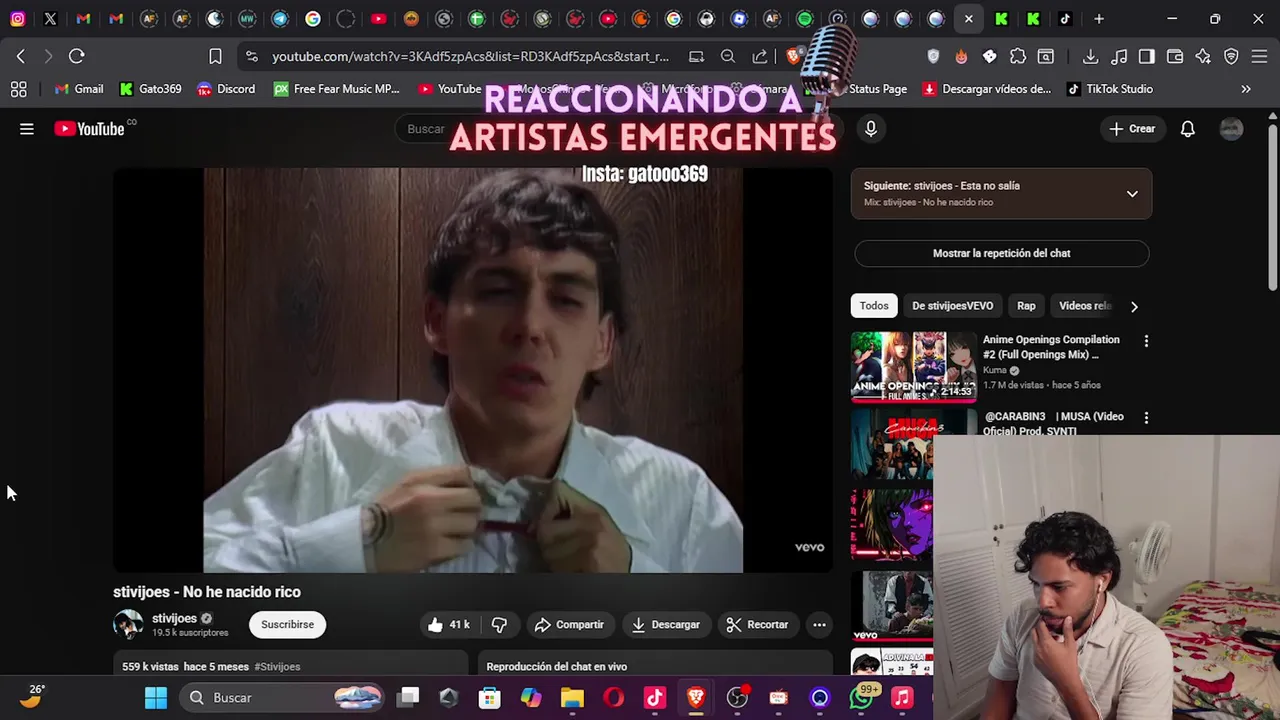The image size is (1280, 720).
Task: Open options for Anime Openings Compilation video
Action: 1146,341
